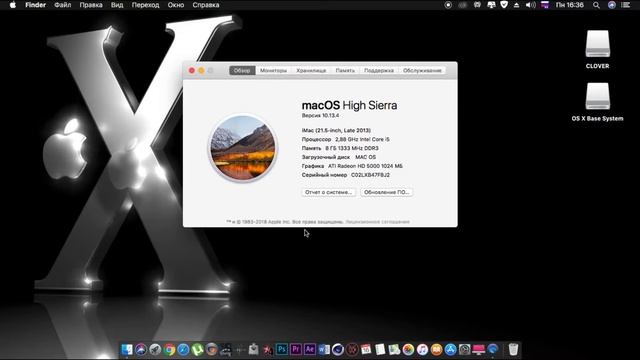Open Adobe Photoshop from the dock

[x=282, y=349]
